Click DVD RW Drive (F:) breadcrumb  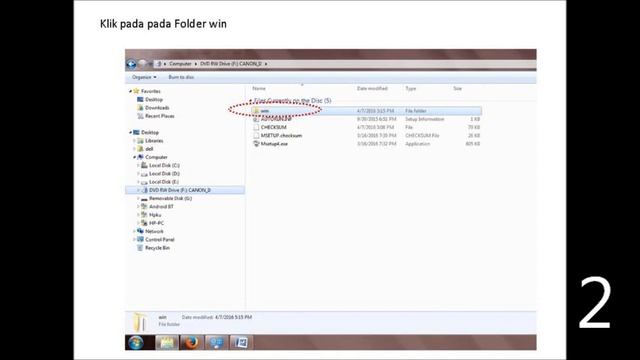231,64
